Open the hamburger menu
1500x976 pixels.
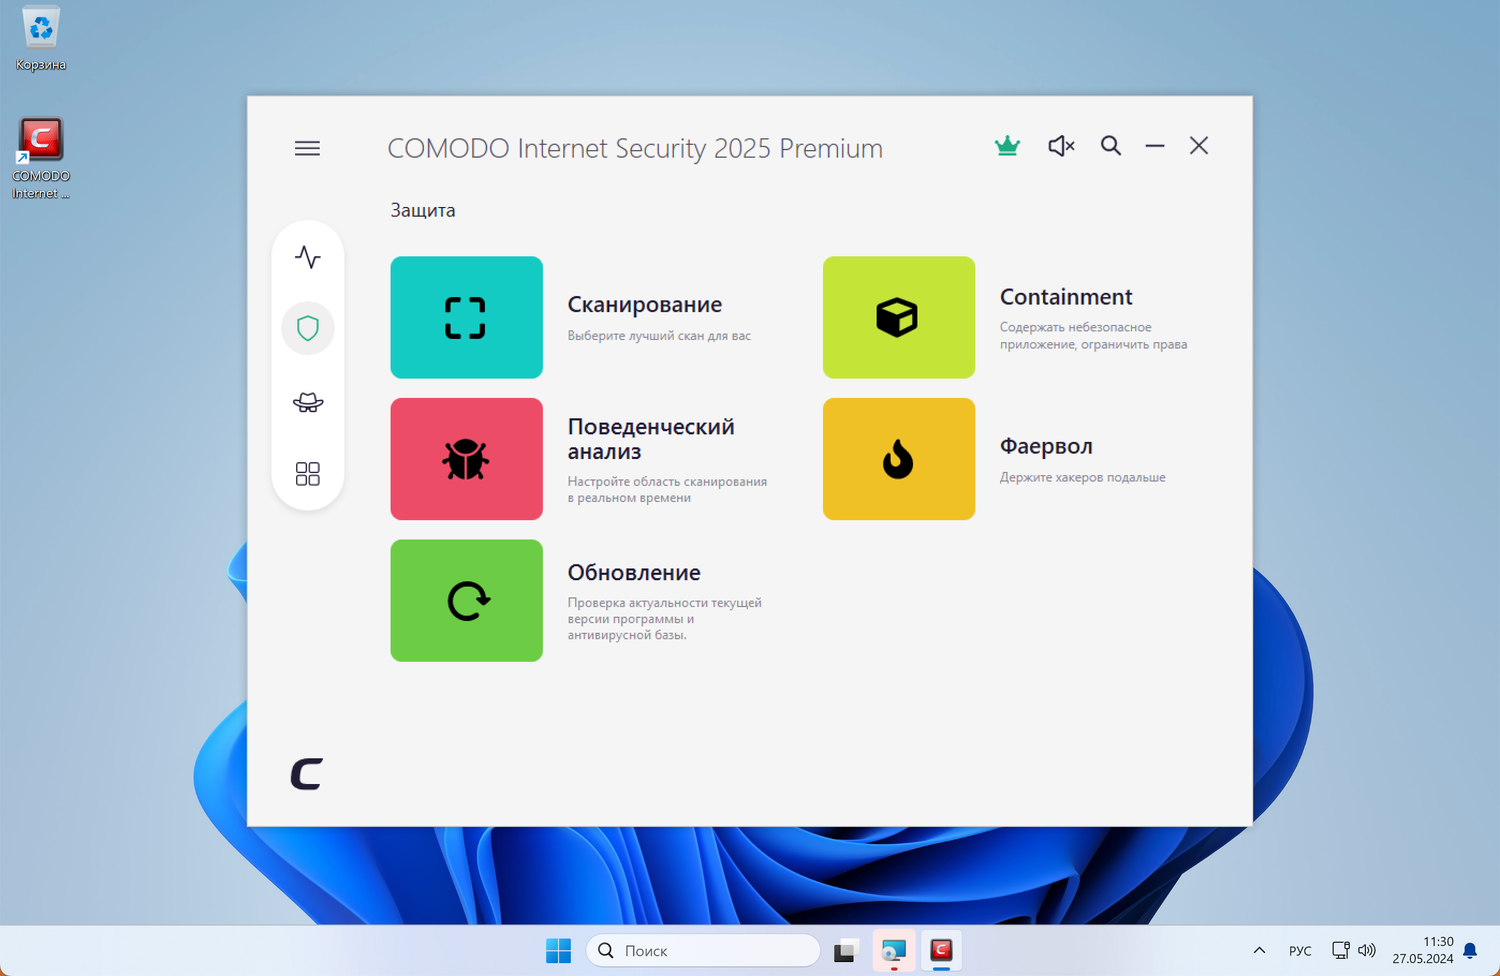[x=307, y=148]
